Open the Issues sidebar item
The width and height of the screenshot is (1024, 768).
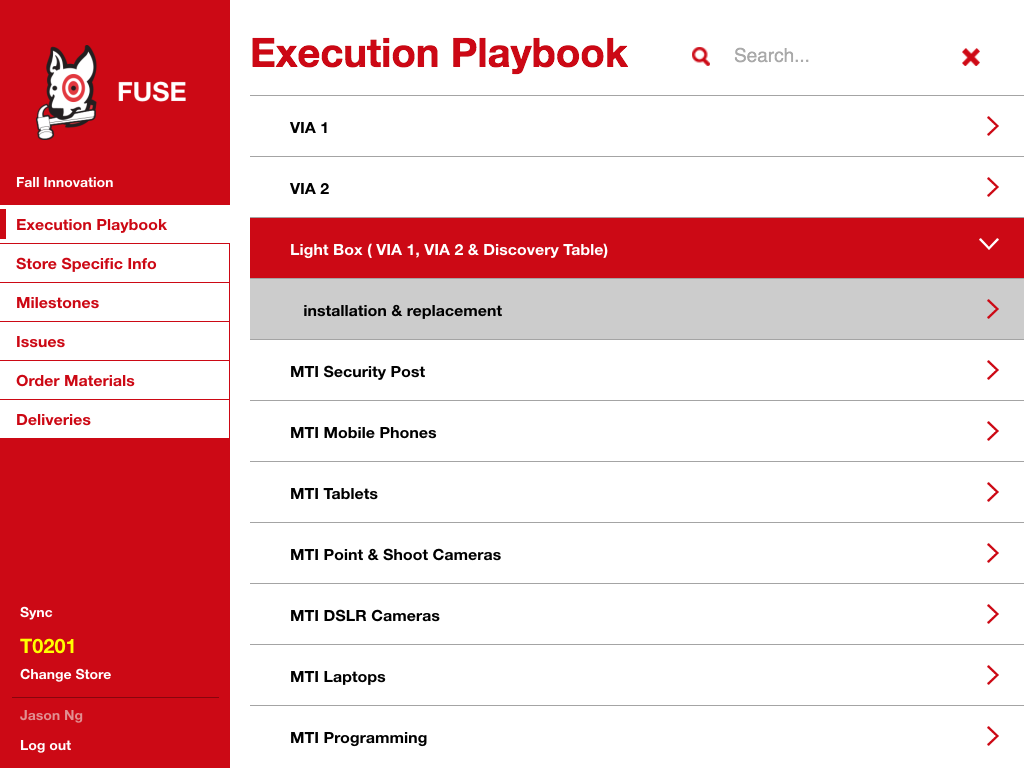[115, 342]
